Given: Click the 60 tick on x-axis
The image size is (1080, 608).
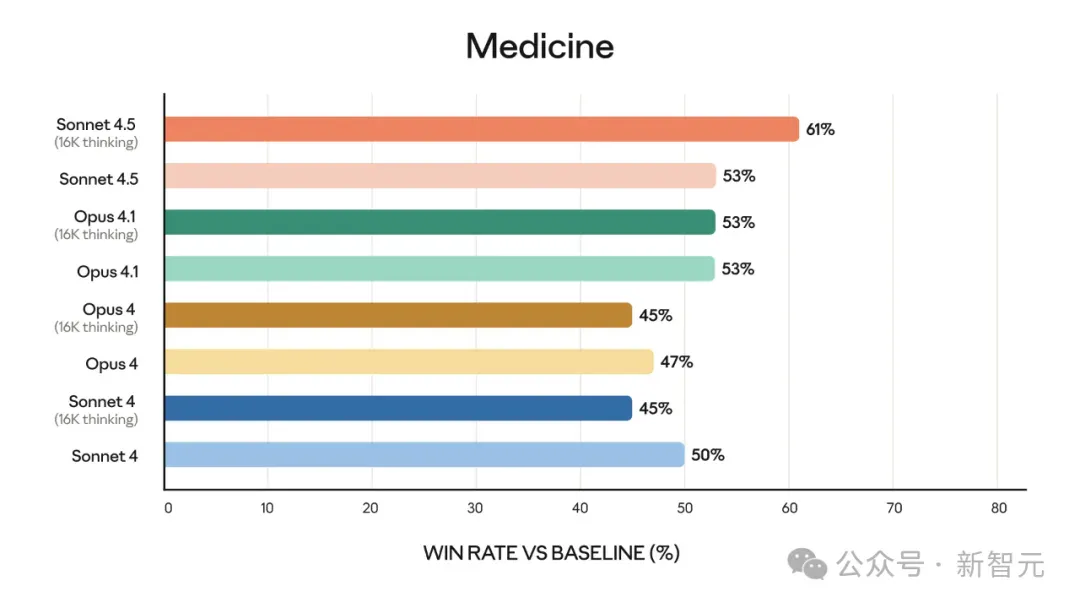Looking at the screenshot, I should (789, 508).
